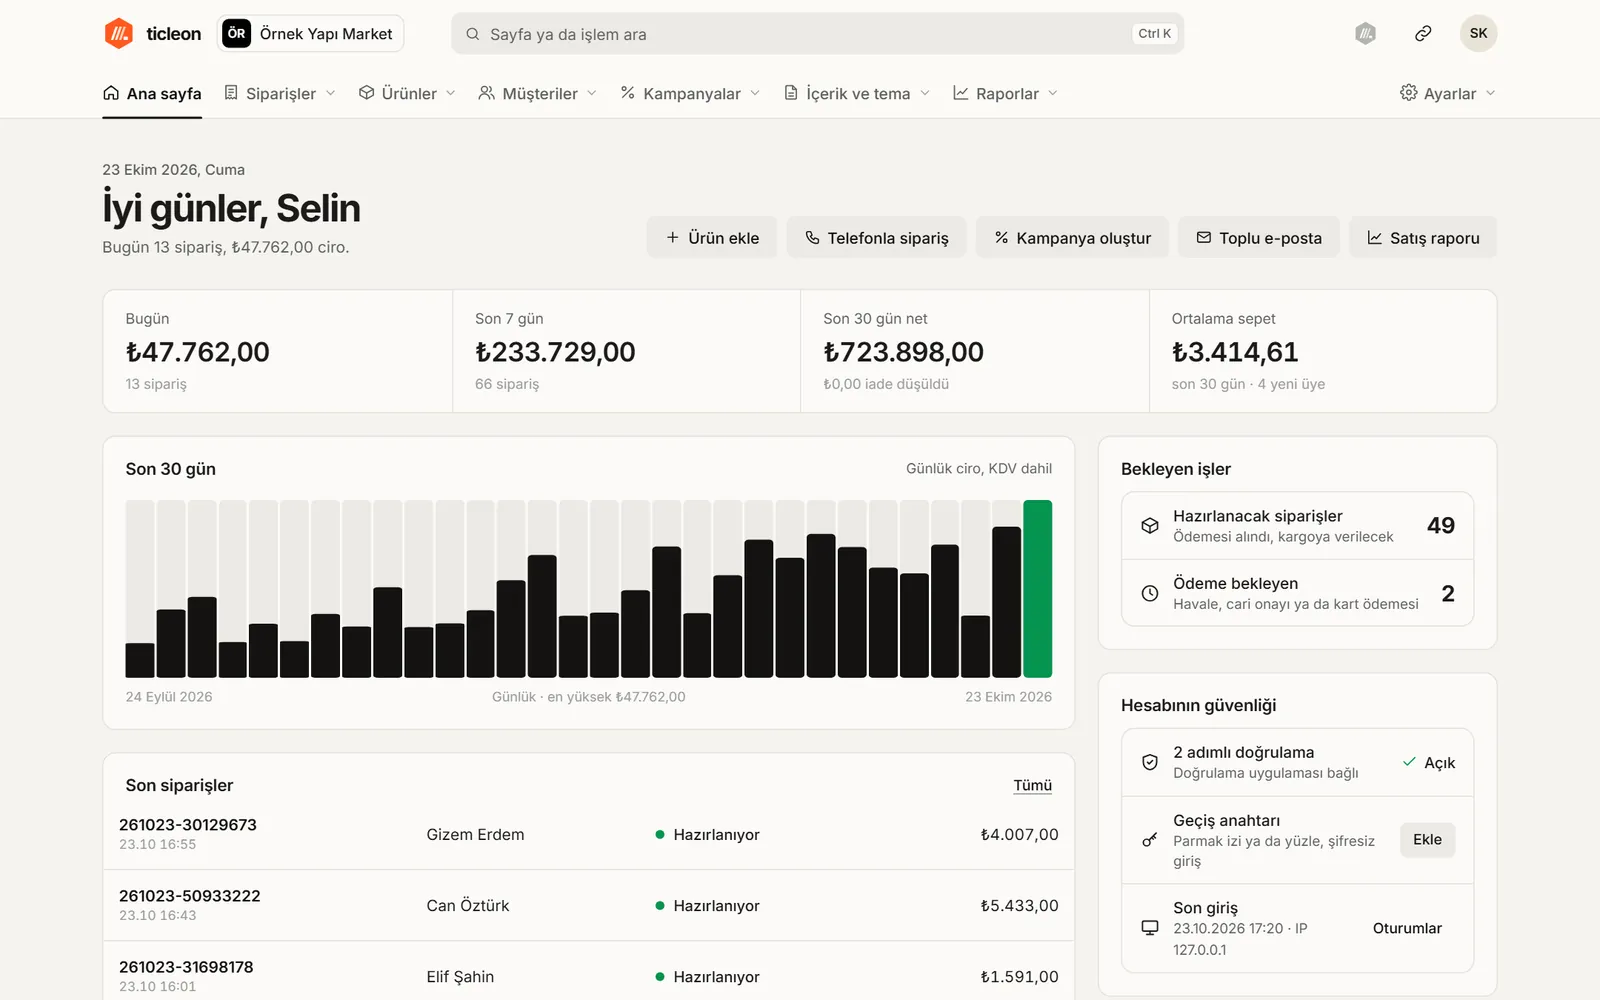Expand the Kampanyalar menu chevron
This screenshot has width=1600, height=1000.
pos(755,93)
